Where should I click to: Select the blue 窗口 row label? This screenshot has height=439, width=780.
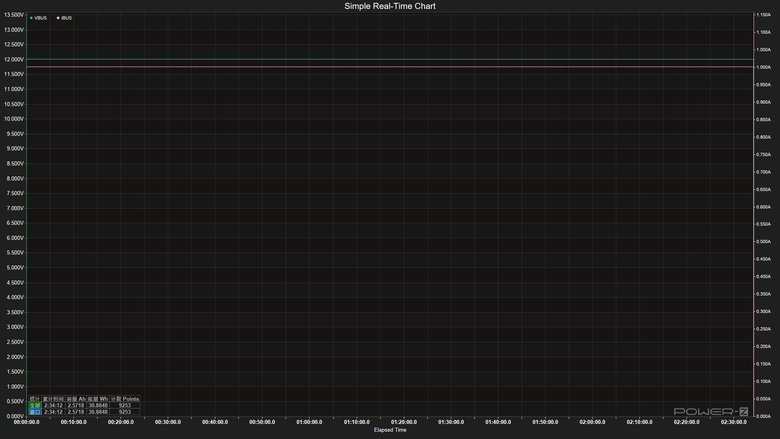coord(35,412)
